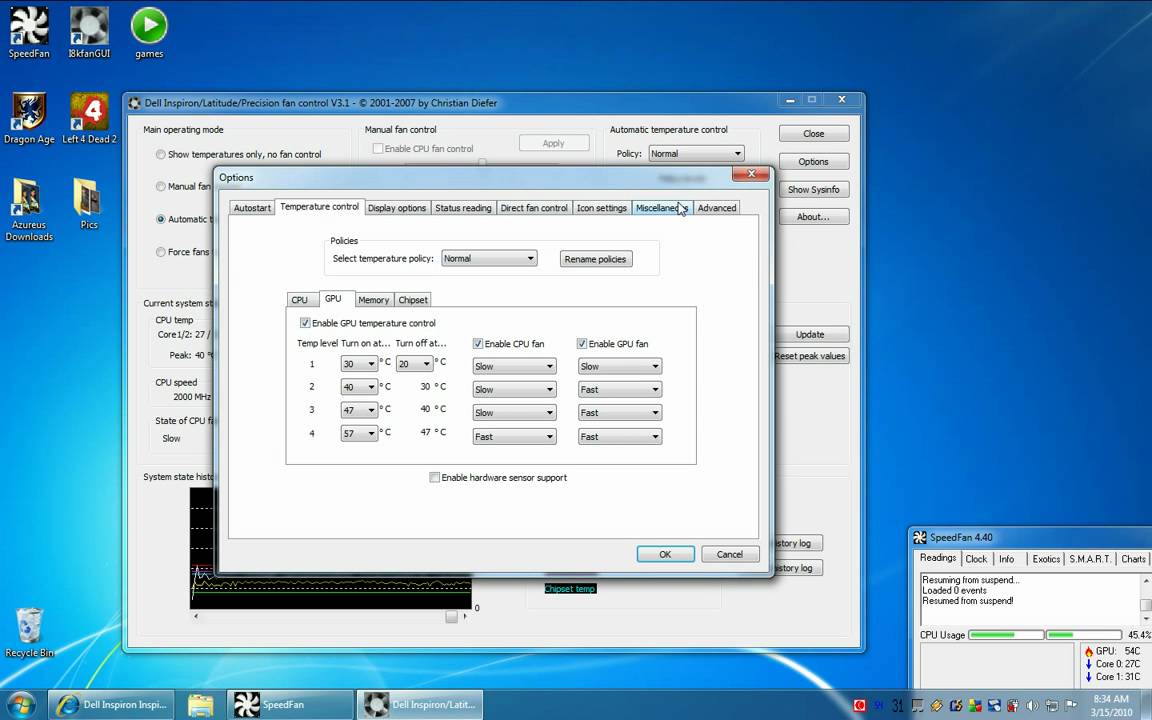Click the tray icon showing 31
Image resolution: width=1152 pixels, height=720 pixels.
pos(897,705)
